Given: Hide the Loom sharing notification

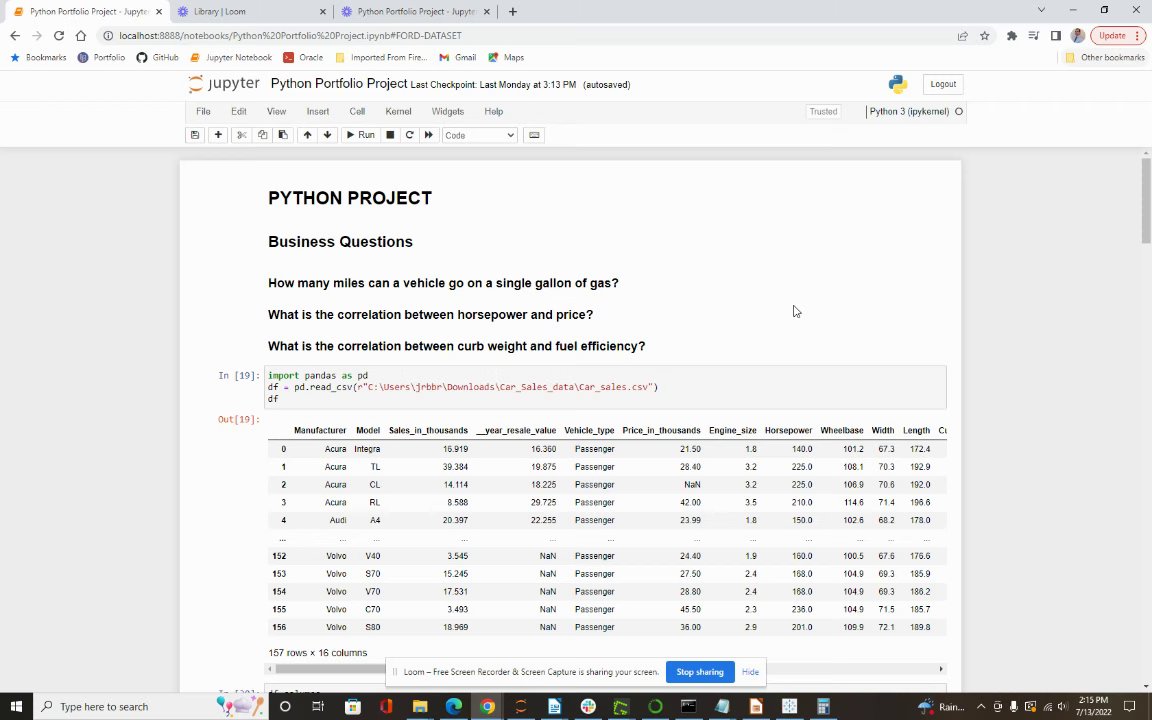Looking at the screenshot, I should click(x=750, y=672).
